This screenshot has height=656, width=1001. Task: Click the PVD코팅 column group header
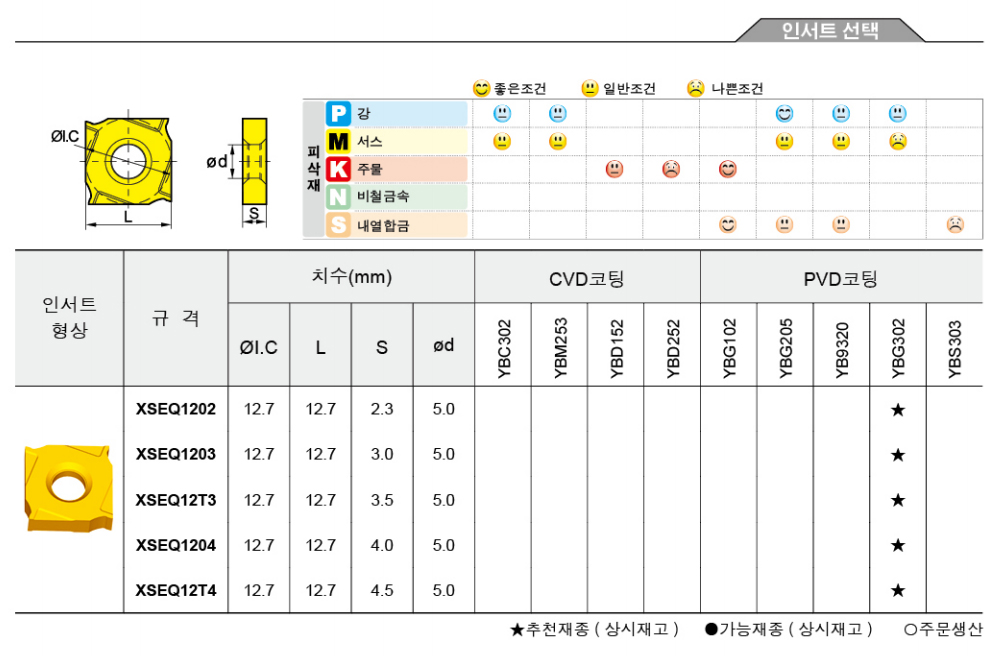click(x=841, y=279)
